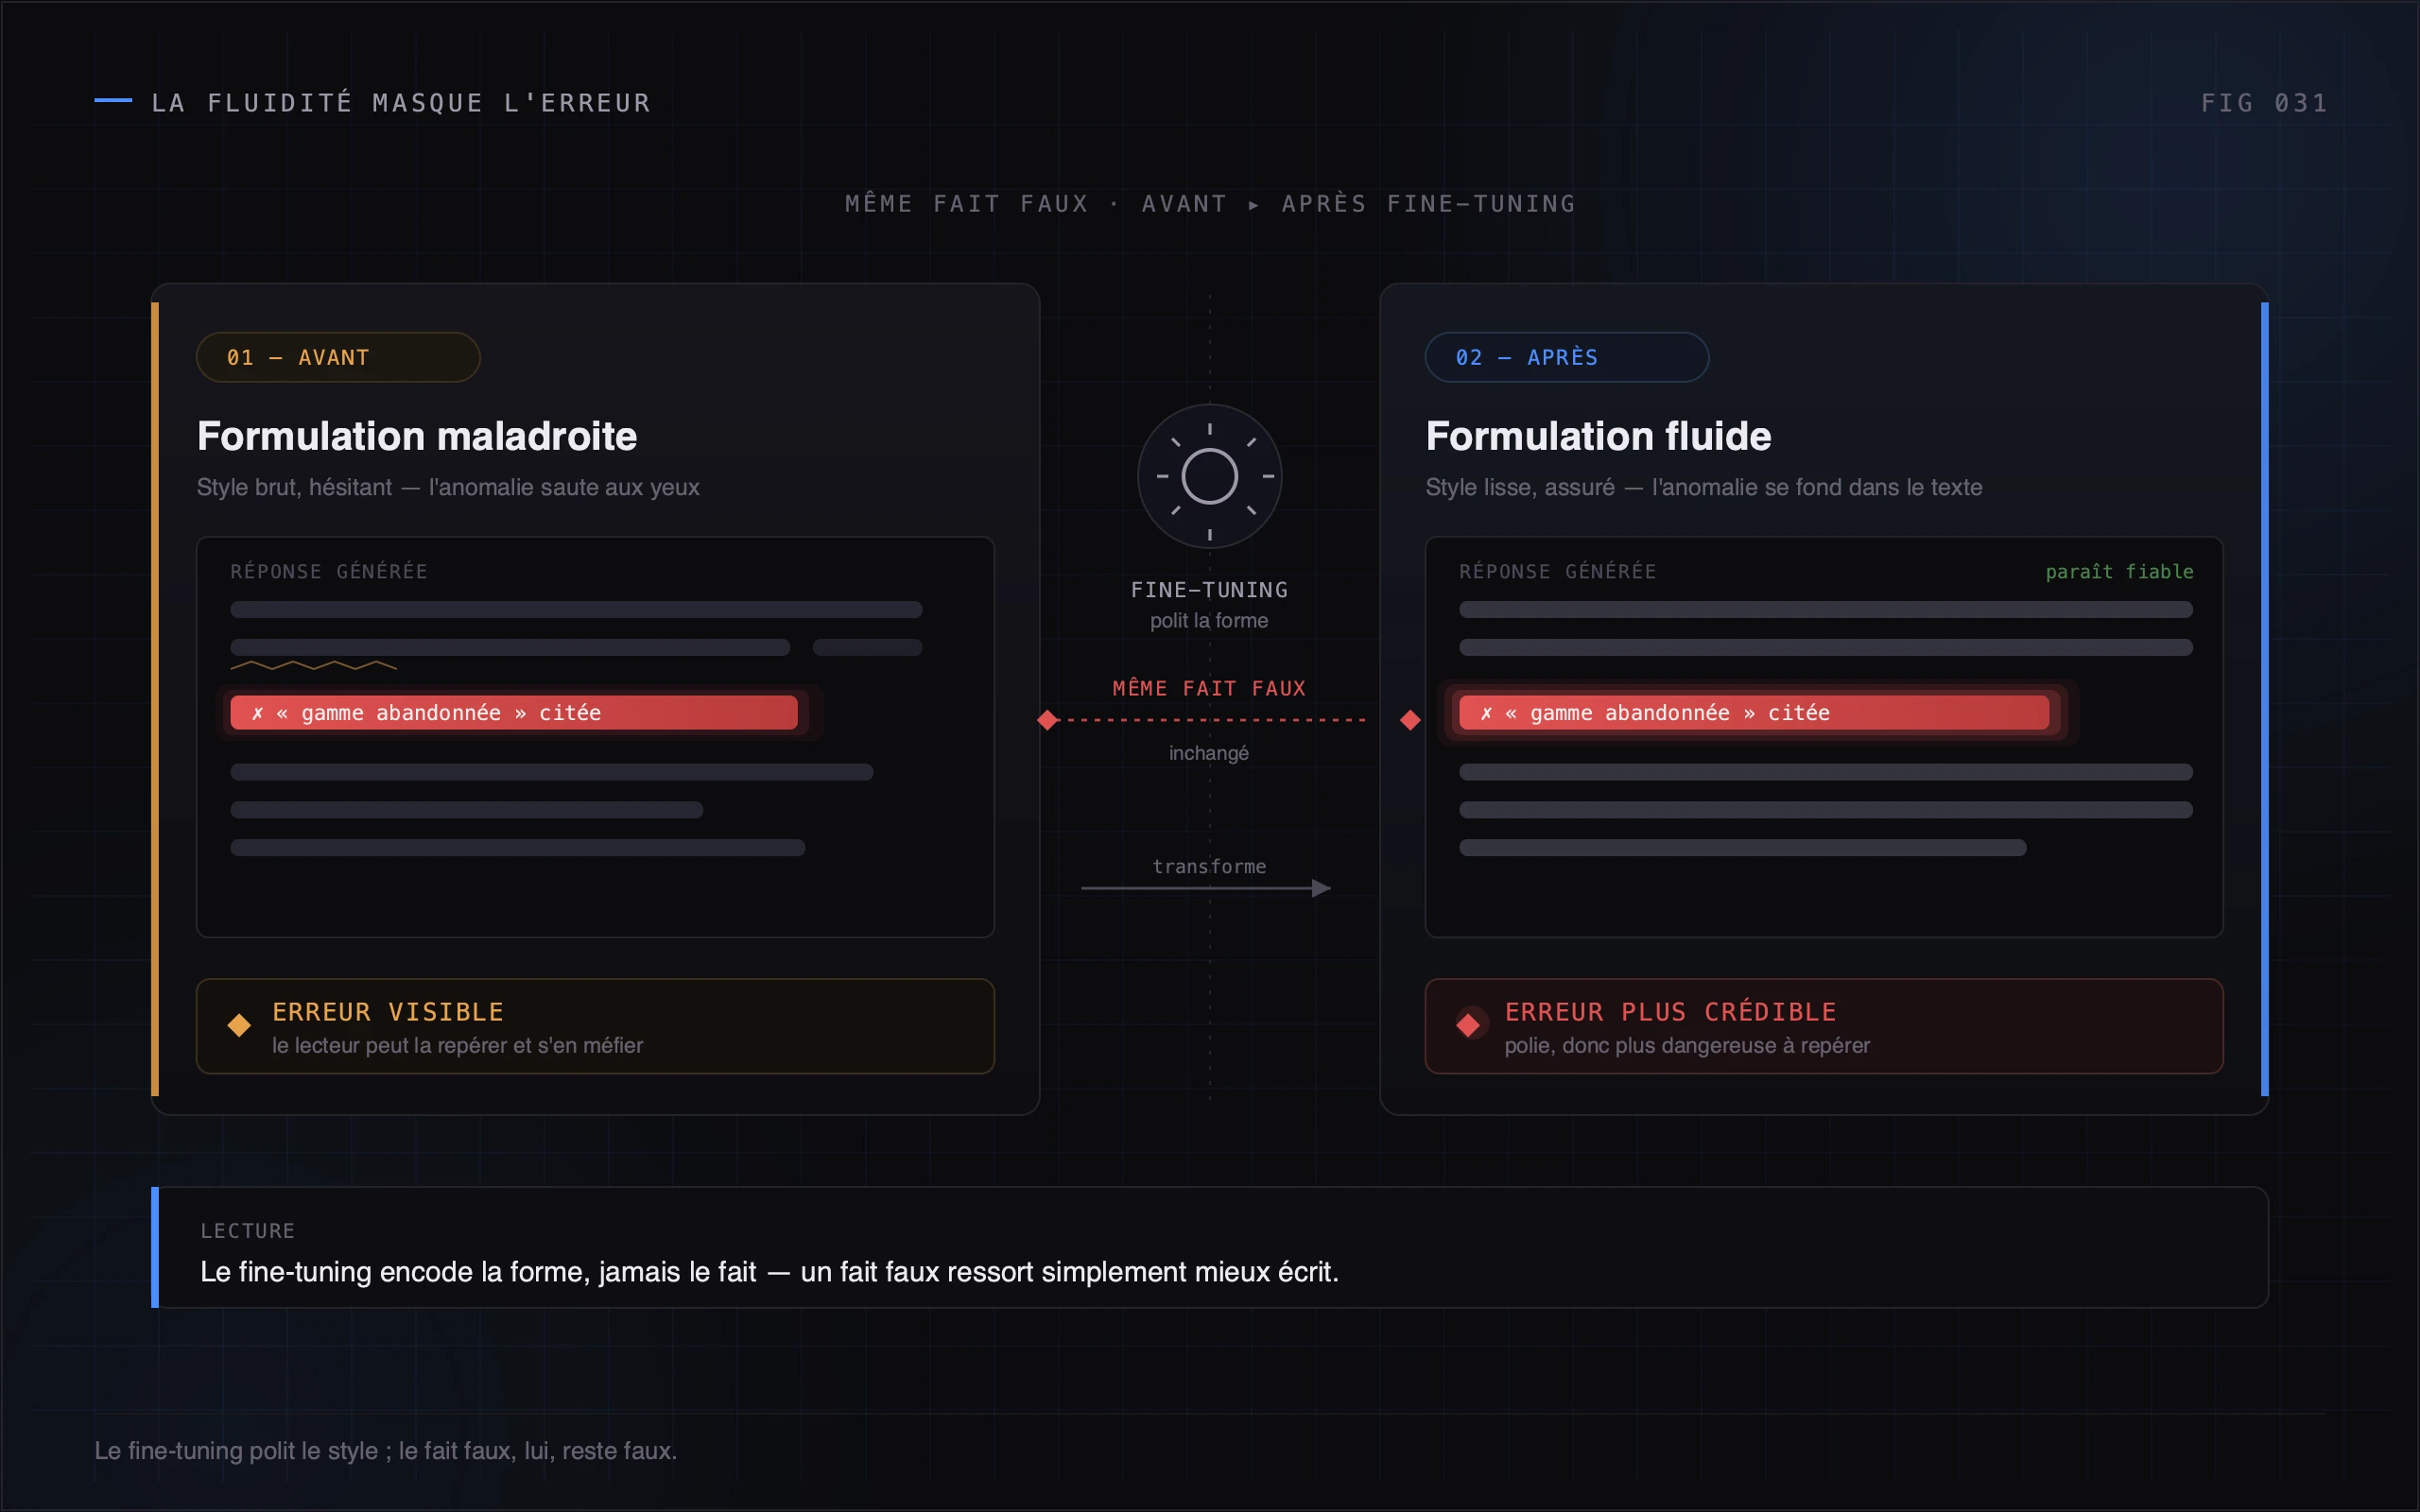Click le lecteur peut la repérer text
Screen dimensions: 2420x1512
coord(457,1046)
